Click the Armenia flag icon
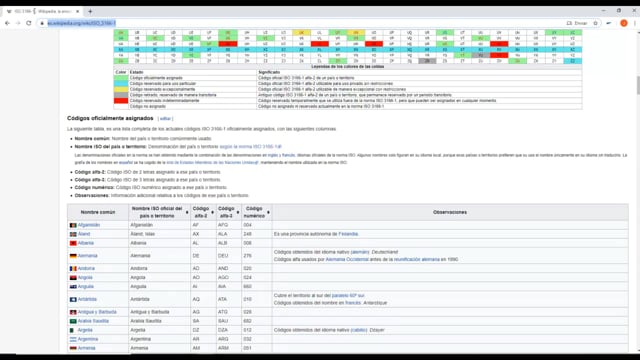Screen dimensions: 640x360 click(x=73, y=348)
